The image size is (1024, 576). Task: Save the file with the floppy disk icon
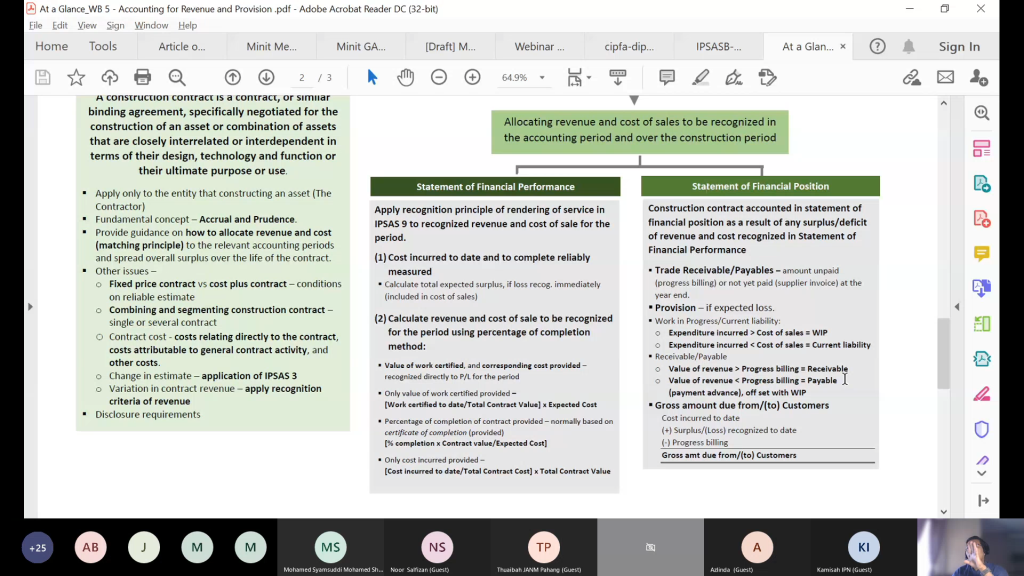click(42, 78)
